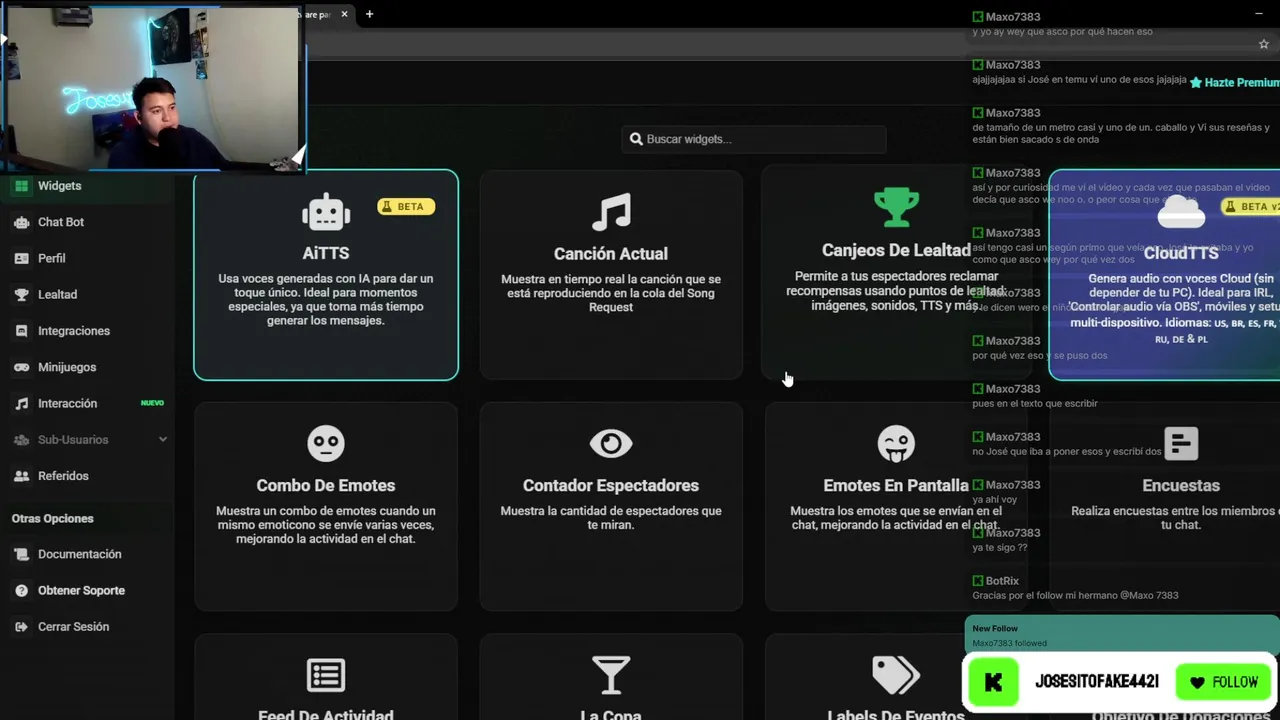Click the Kick logo in follow banner
The image size is (1280, 720).
pos(993,682)
